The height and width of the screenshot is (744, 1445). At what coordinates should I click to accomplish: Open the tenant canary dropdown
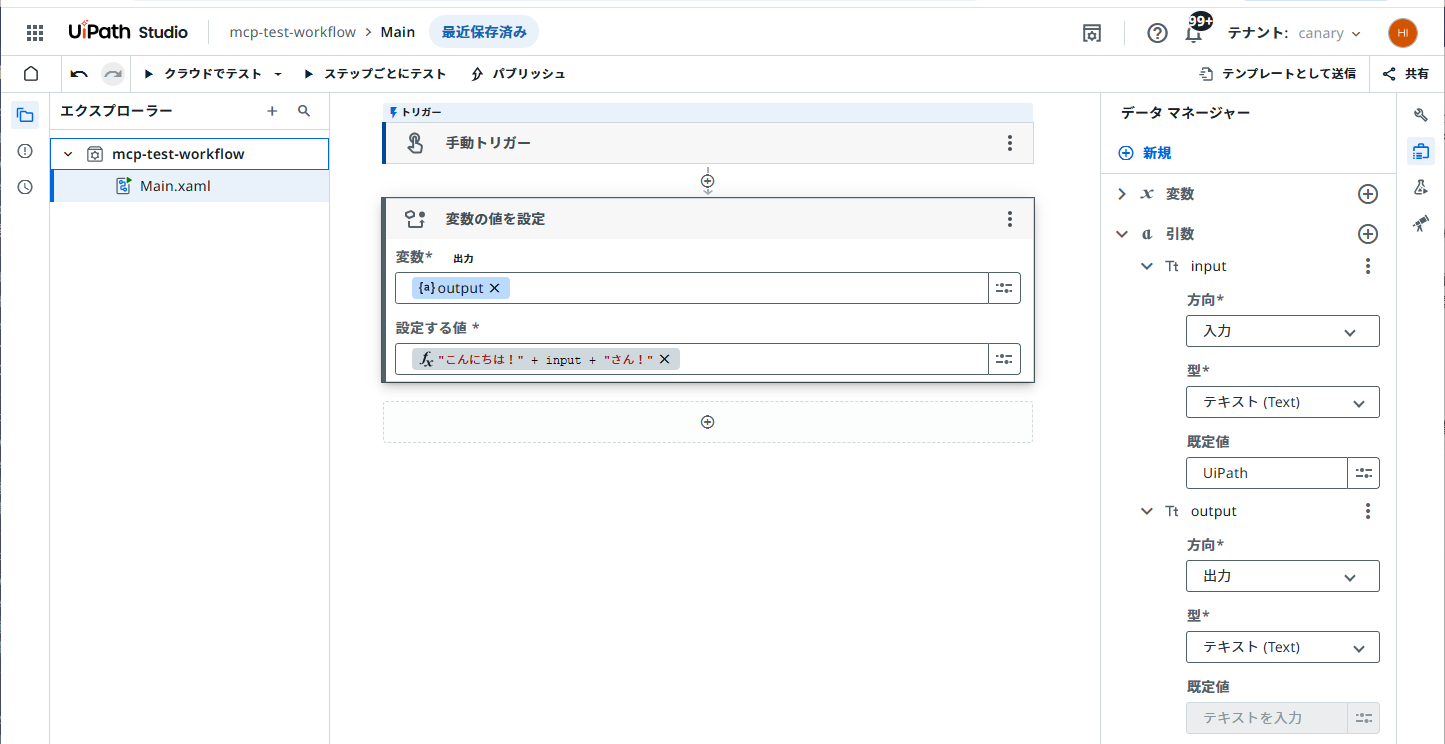tap(1329, 33)
